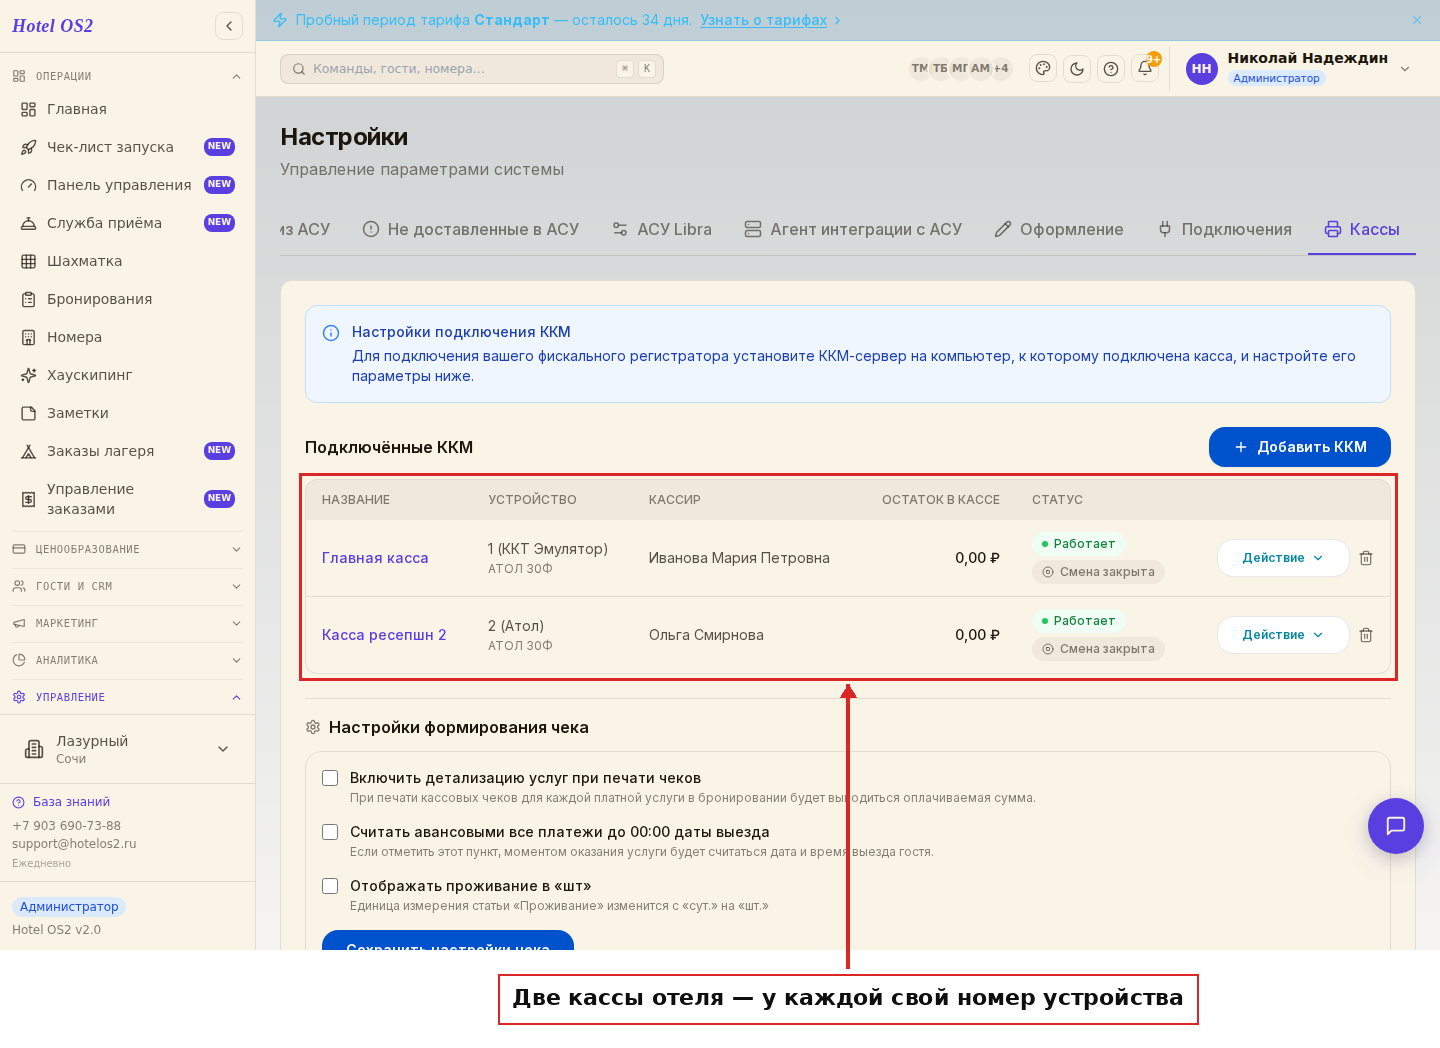Open Служба приёма in the sidebar

pos(128,223)
